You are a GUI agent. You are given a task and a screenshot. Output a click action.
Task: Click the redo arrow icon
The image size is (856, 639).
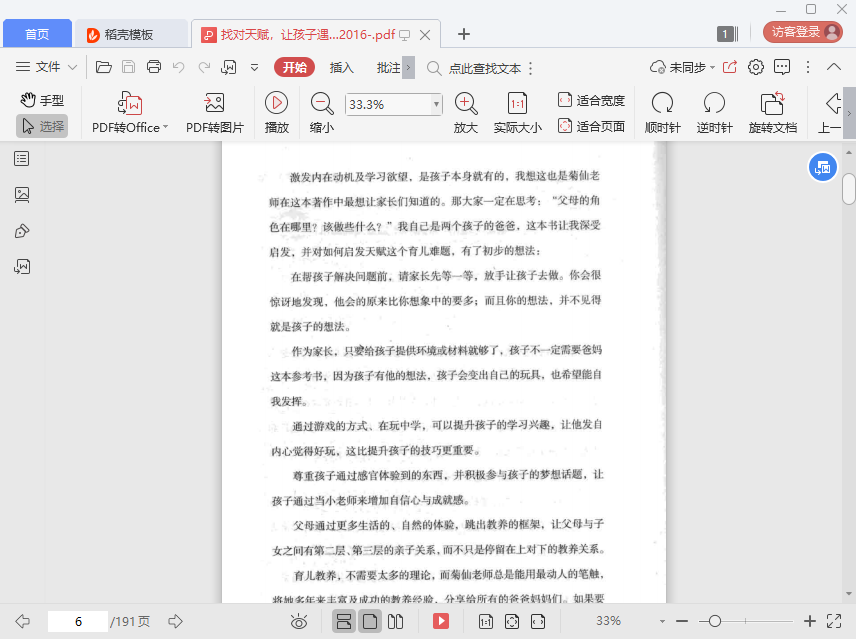[x=204, y=67]
